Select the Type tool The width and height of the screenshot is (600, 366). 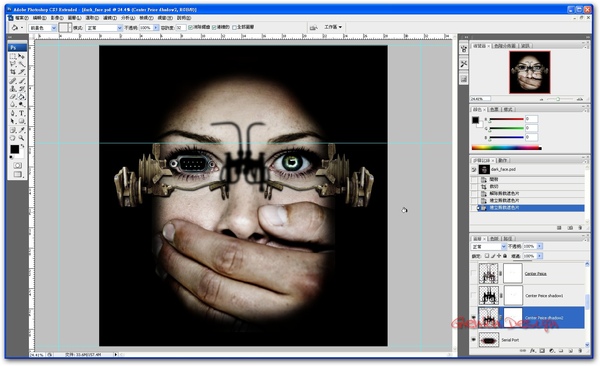(21, 113)
